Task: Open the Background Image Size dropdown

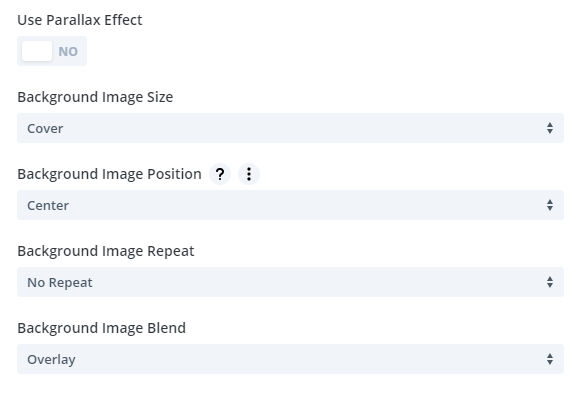Action: (291, 128)
